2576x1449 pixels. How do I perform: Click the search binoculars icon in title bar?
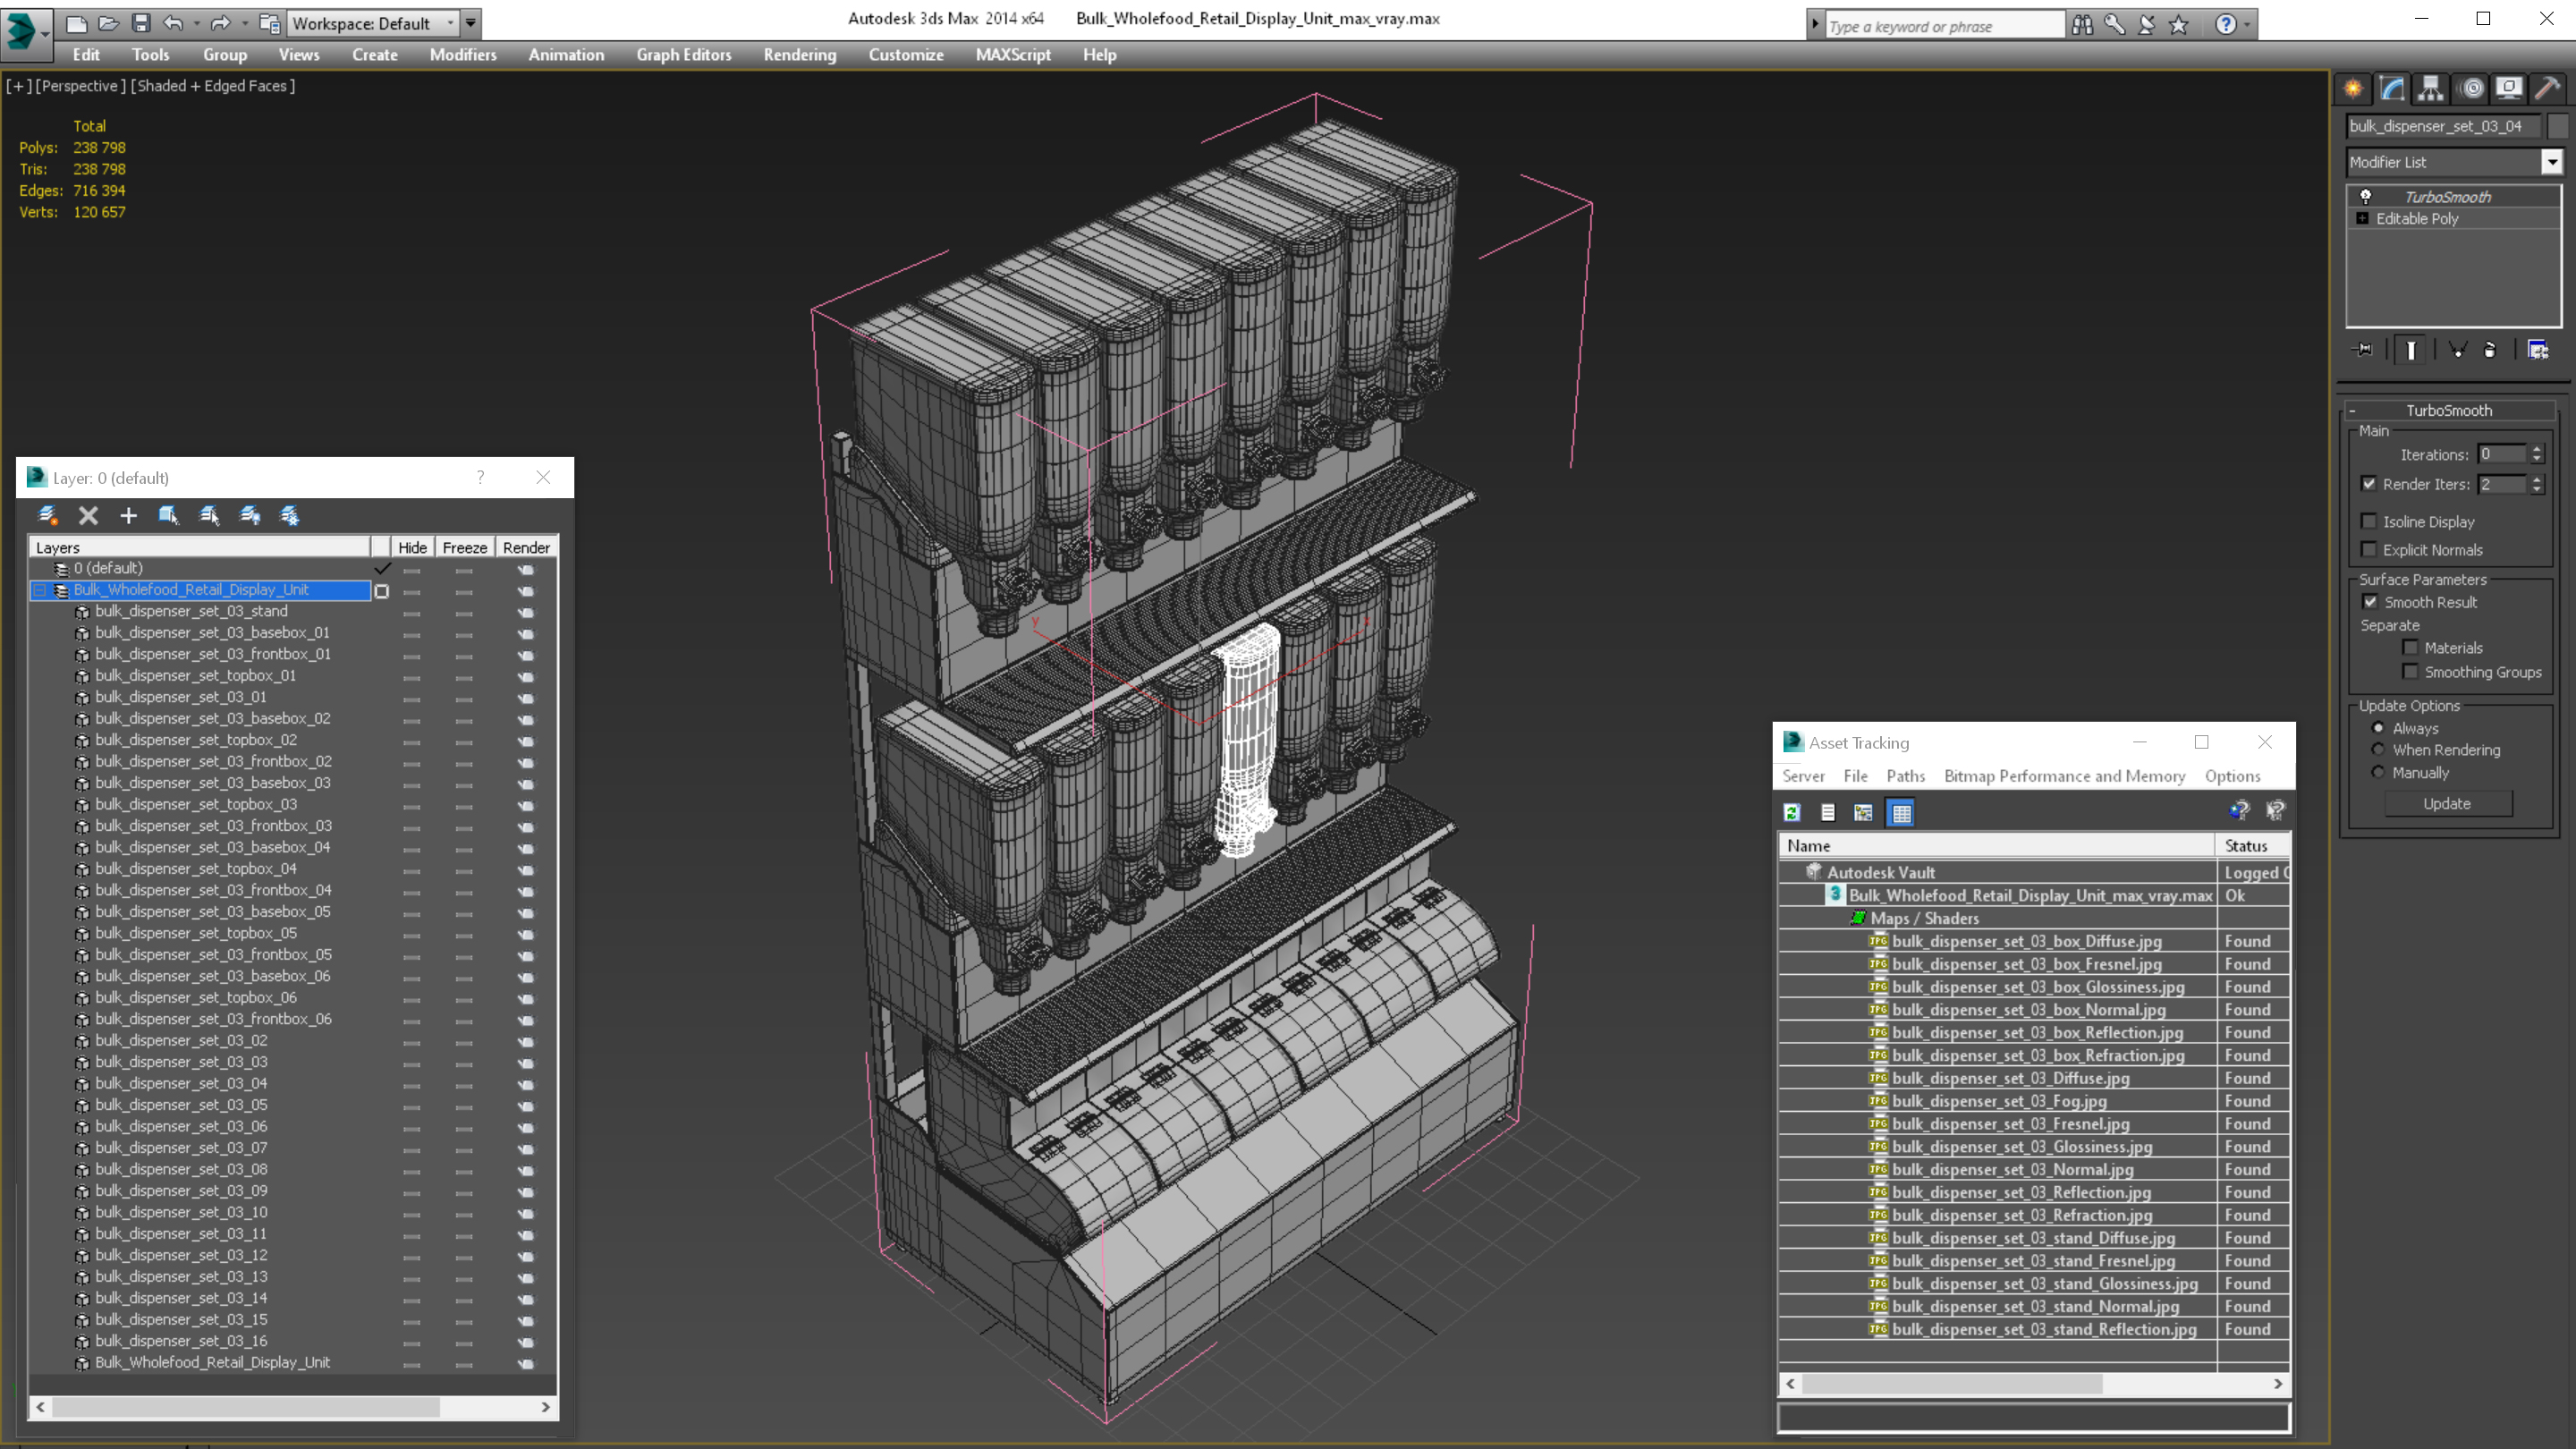click(x=2082, y=24)
